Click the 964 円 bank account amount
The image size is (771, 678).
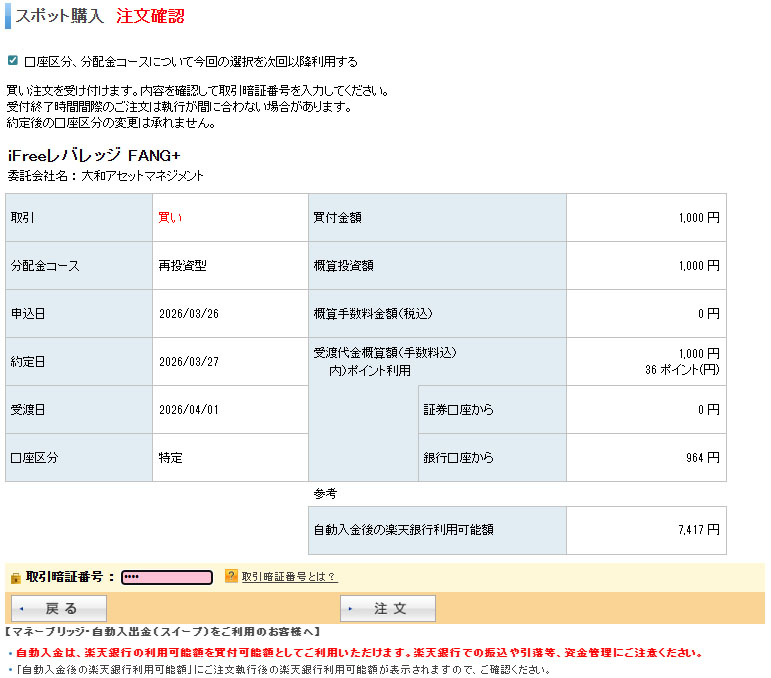[x=704, y=458]
